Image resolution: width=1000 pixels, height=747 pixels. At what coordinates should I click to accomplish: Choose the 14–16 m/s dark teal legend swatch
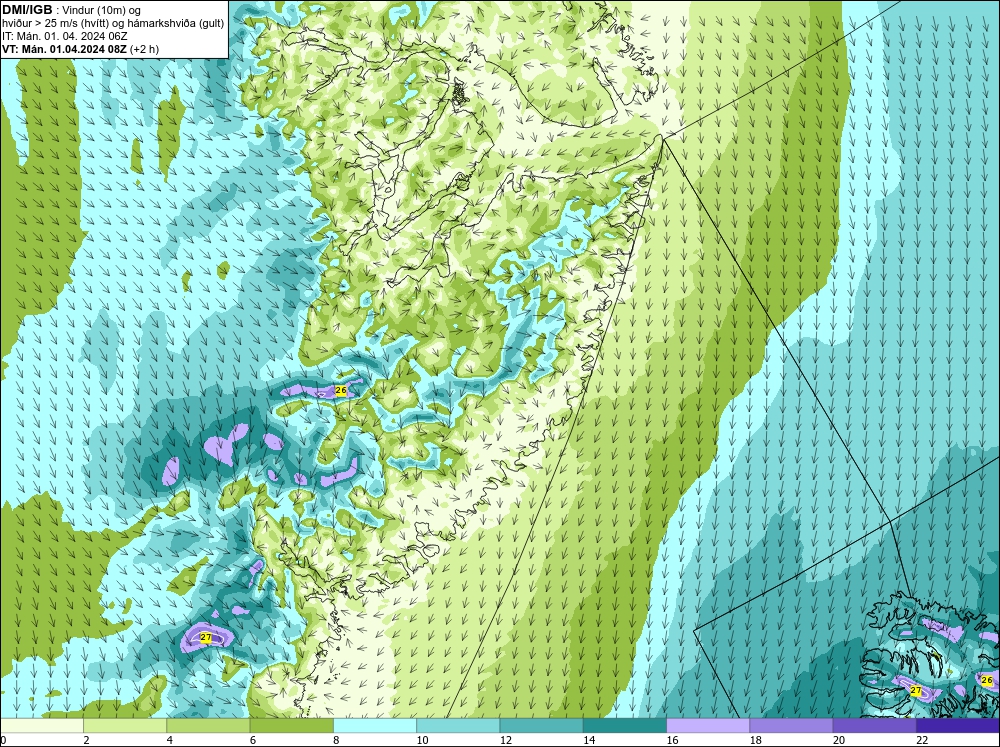(x=625, y=725)
